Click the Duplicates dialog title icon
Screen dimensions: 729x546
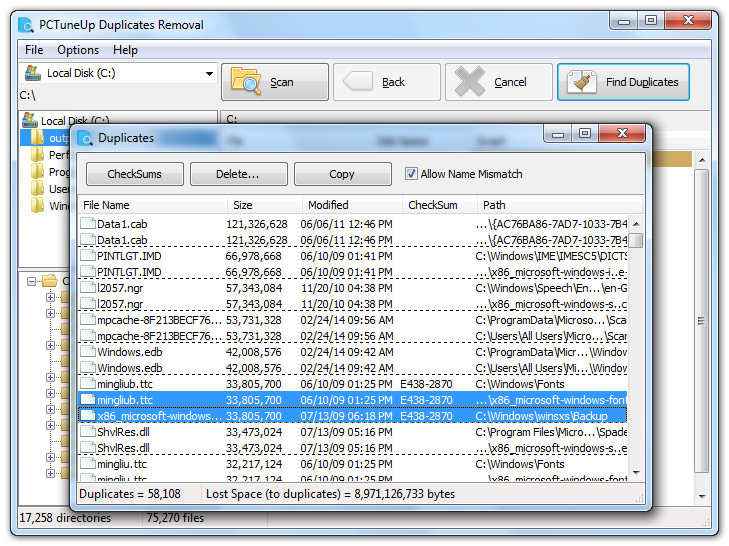(85, 138)
